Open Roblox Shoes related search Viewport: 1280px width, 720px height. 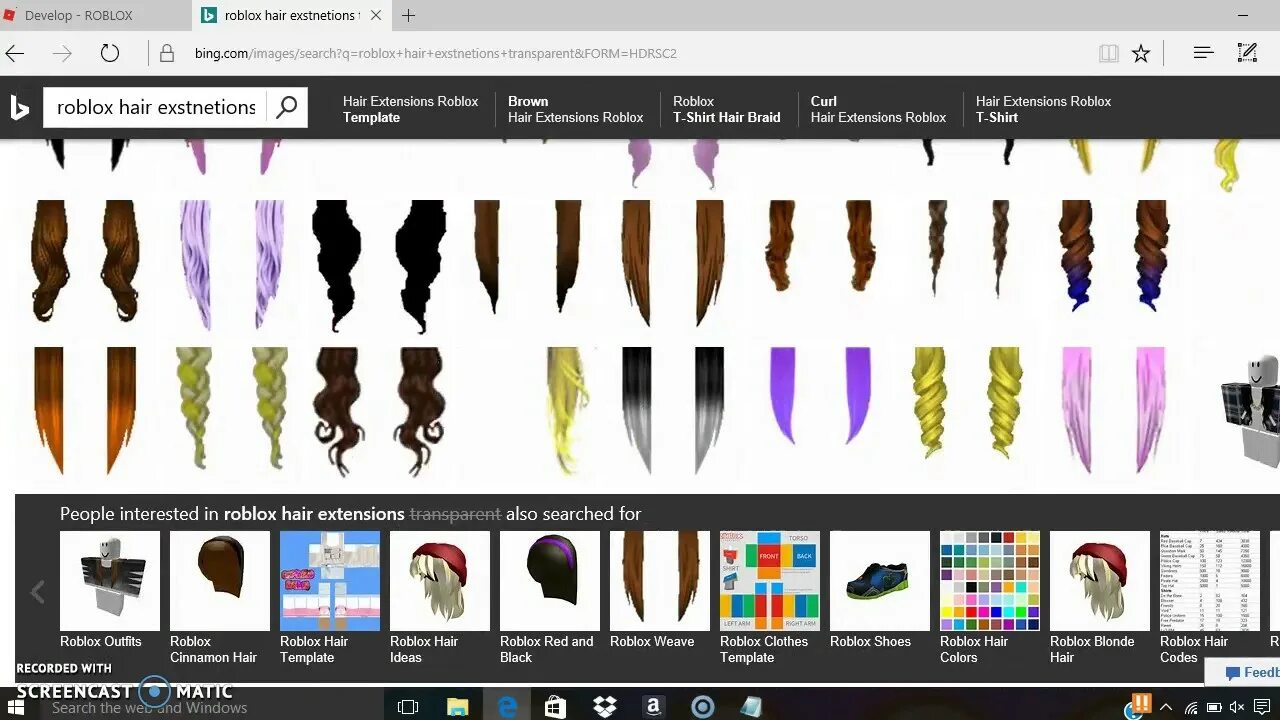[880, 591]
